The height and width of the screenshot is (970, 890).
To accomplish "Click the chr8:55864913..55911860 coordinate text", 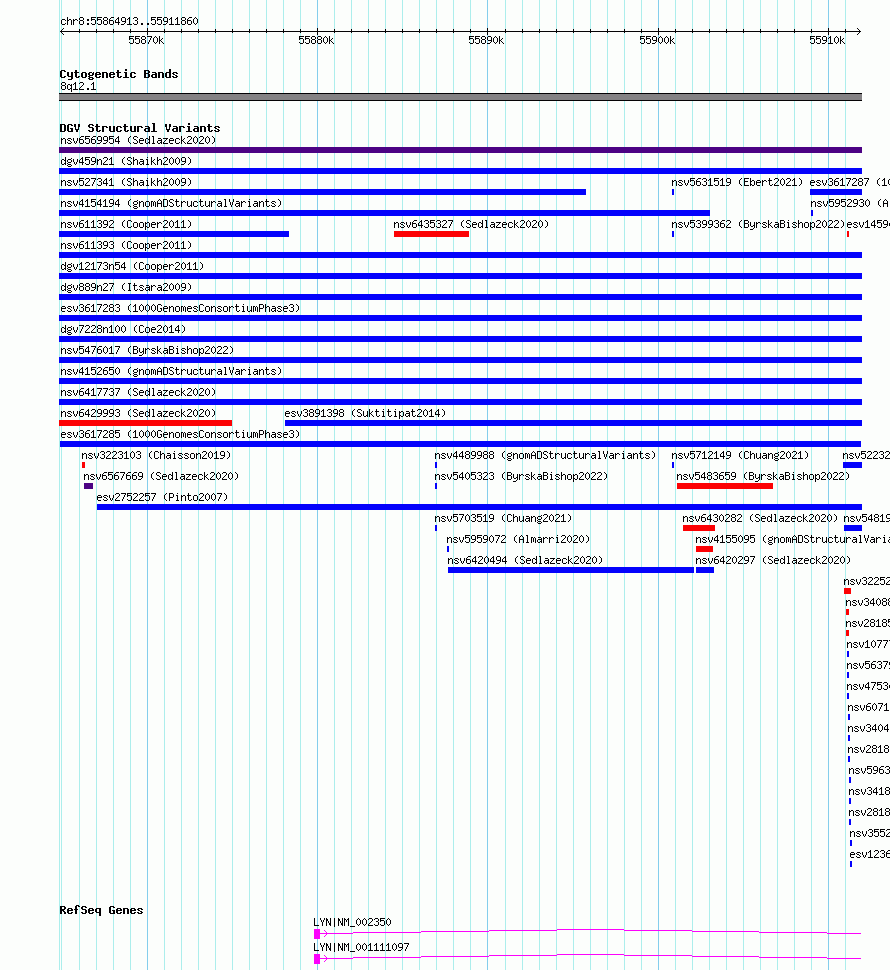I will point(129,22).
